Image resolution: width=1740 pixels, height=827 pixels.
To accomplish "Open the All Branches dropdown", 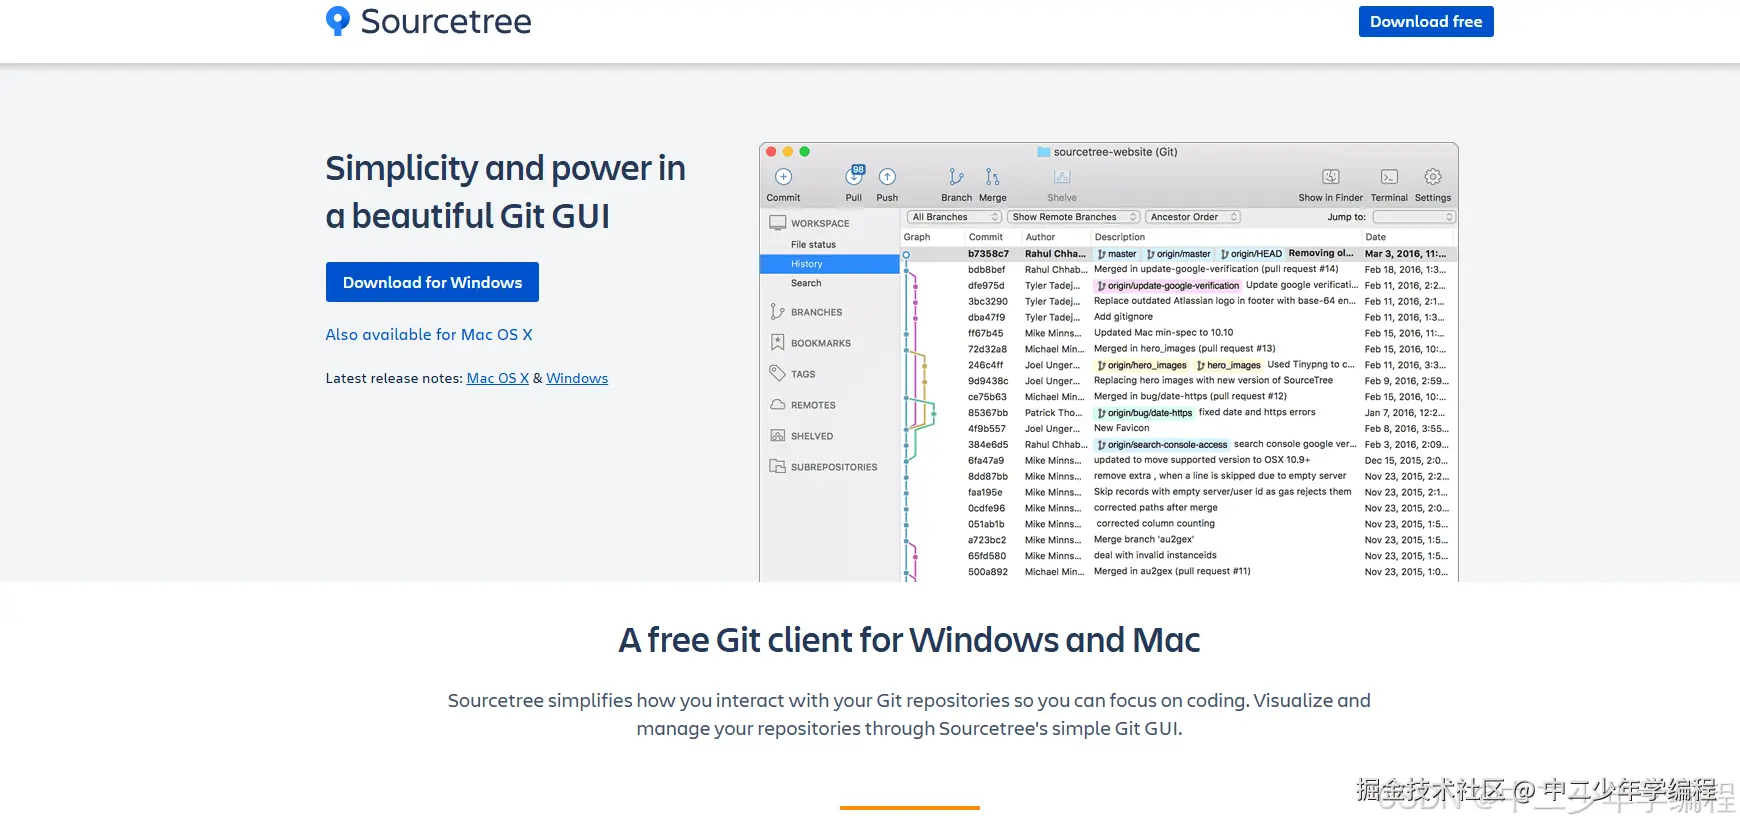I will [x=954, y=217].
